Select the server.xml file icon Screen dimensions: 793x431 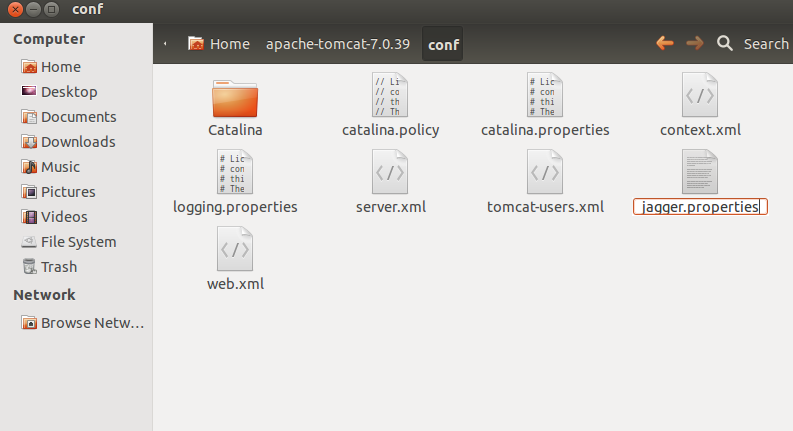pos(390,171)
